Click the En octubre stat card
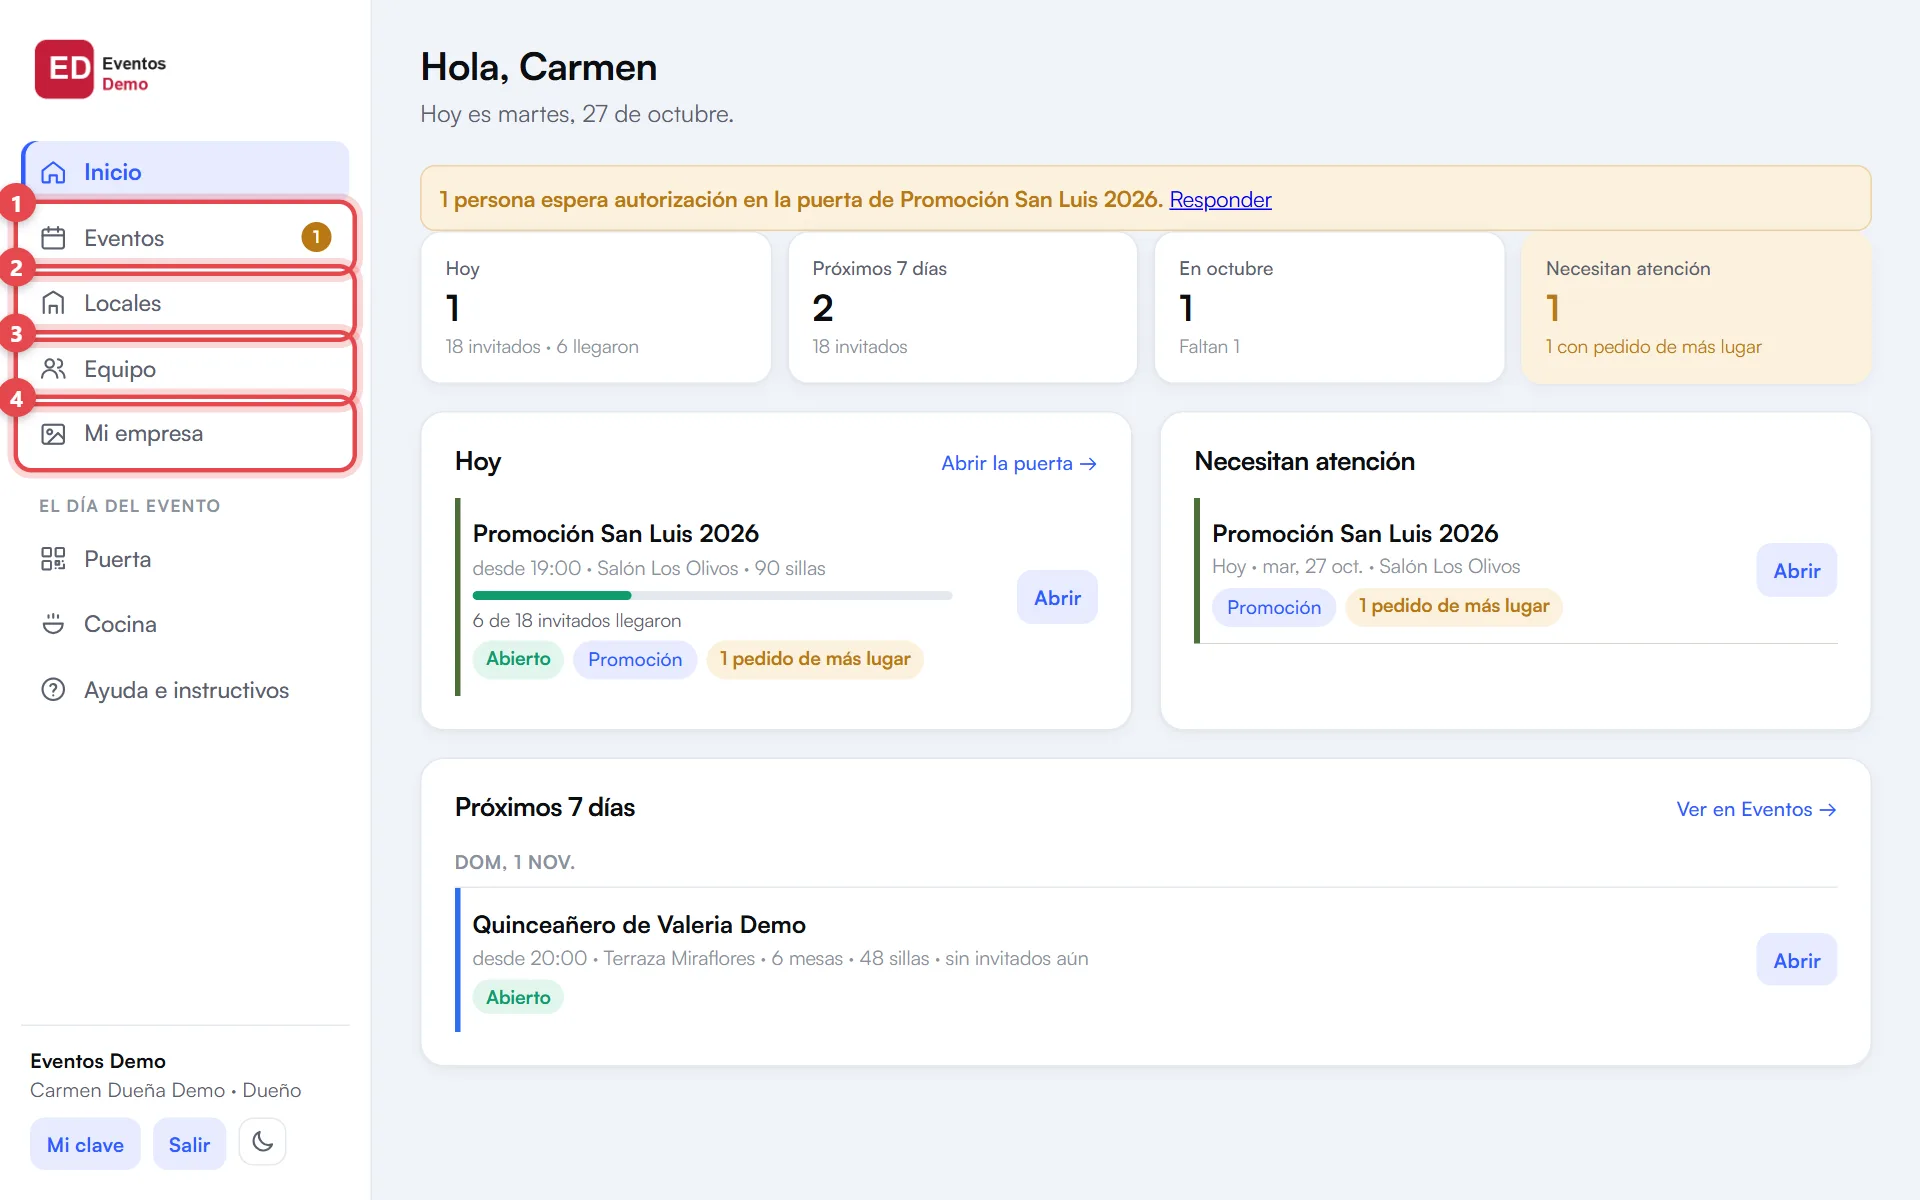Image resolution: width=1920 pixels, height=1200 pixels. (x=1329, y=307)
